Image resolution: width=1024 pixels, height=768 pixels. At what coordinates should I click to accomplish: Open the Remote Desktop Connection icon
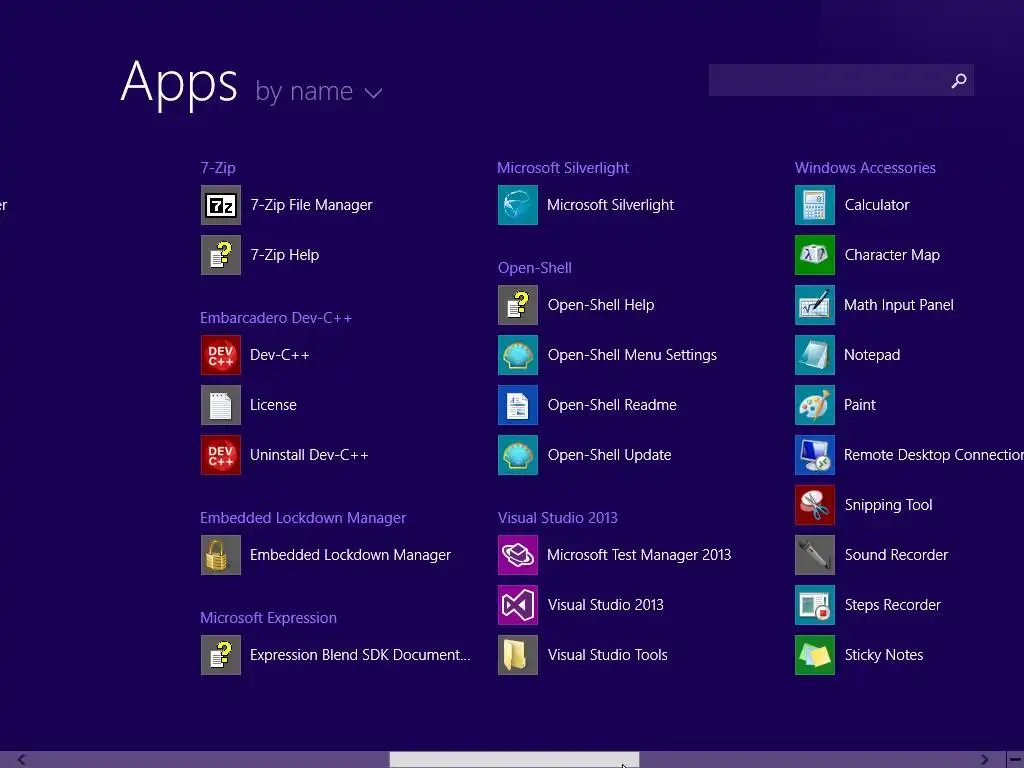tap(815, 455)
